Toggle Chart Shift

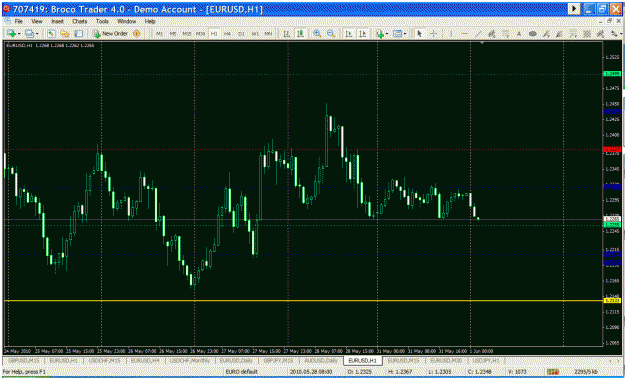tap(362, 34)
